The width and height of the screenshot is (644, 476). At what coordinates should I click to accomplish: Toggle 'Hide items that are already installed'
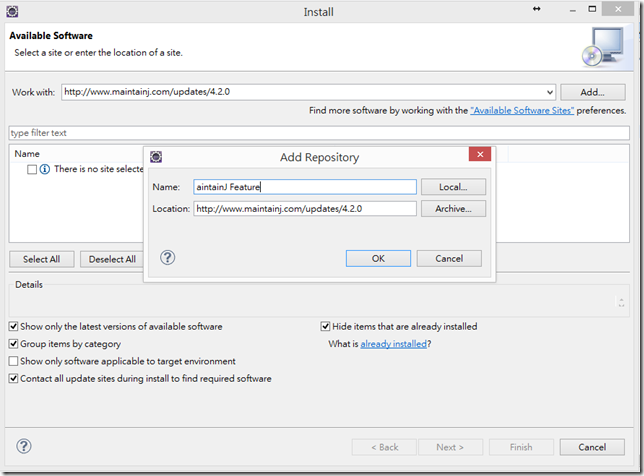coord(325,327)
